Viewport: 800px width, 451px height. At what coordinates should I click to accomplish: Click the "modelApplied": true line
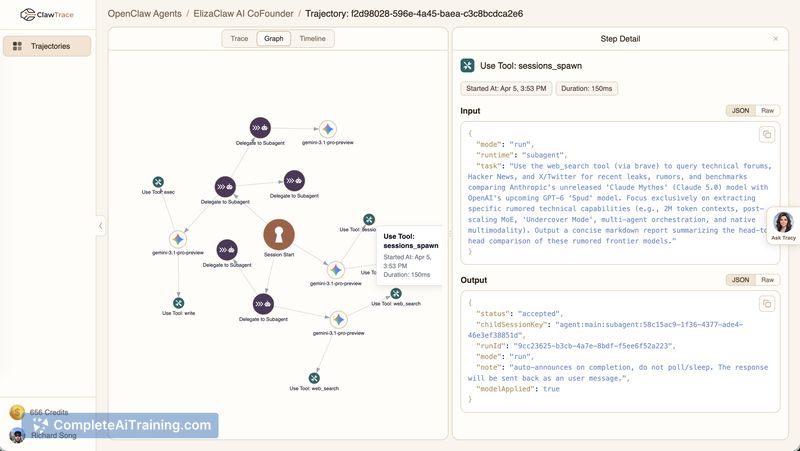tap(518, 389)
